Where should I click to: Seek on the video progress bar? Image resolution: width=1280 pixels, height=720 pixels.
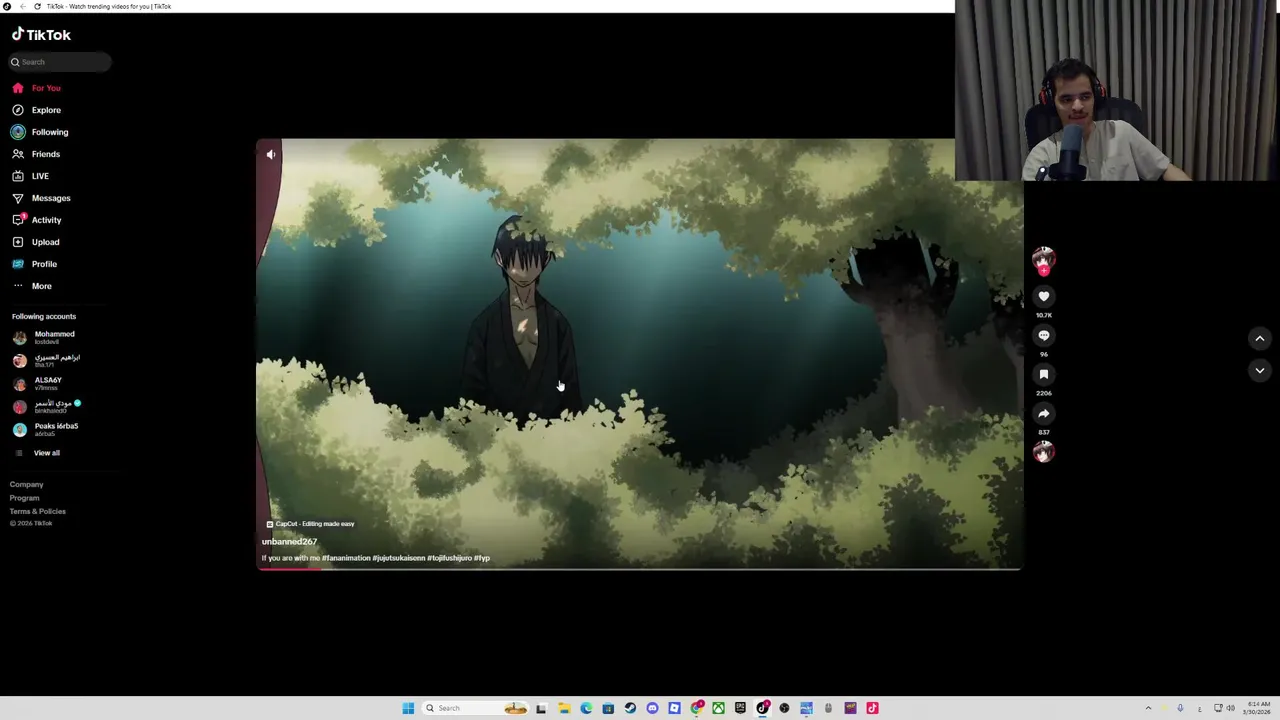[x=639, y=569]
